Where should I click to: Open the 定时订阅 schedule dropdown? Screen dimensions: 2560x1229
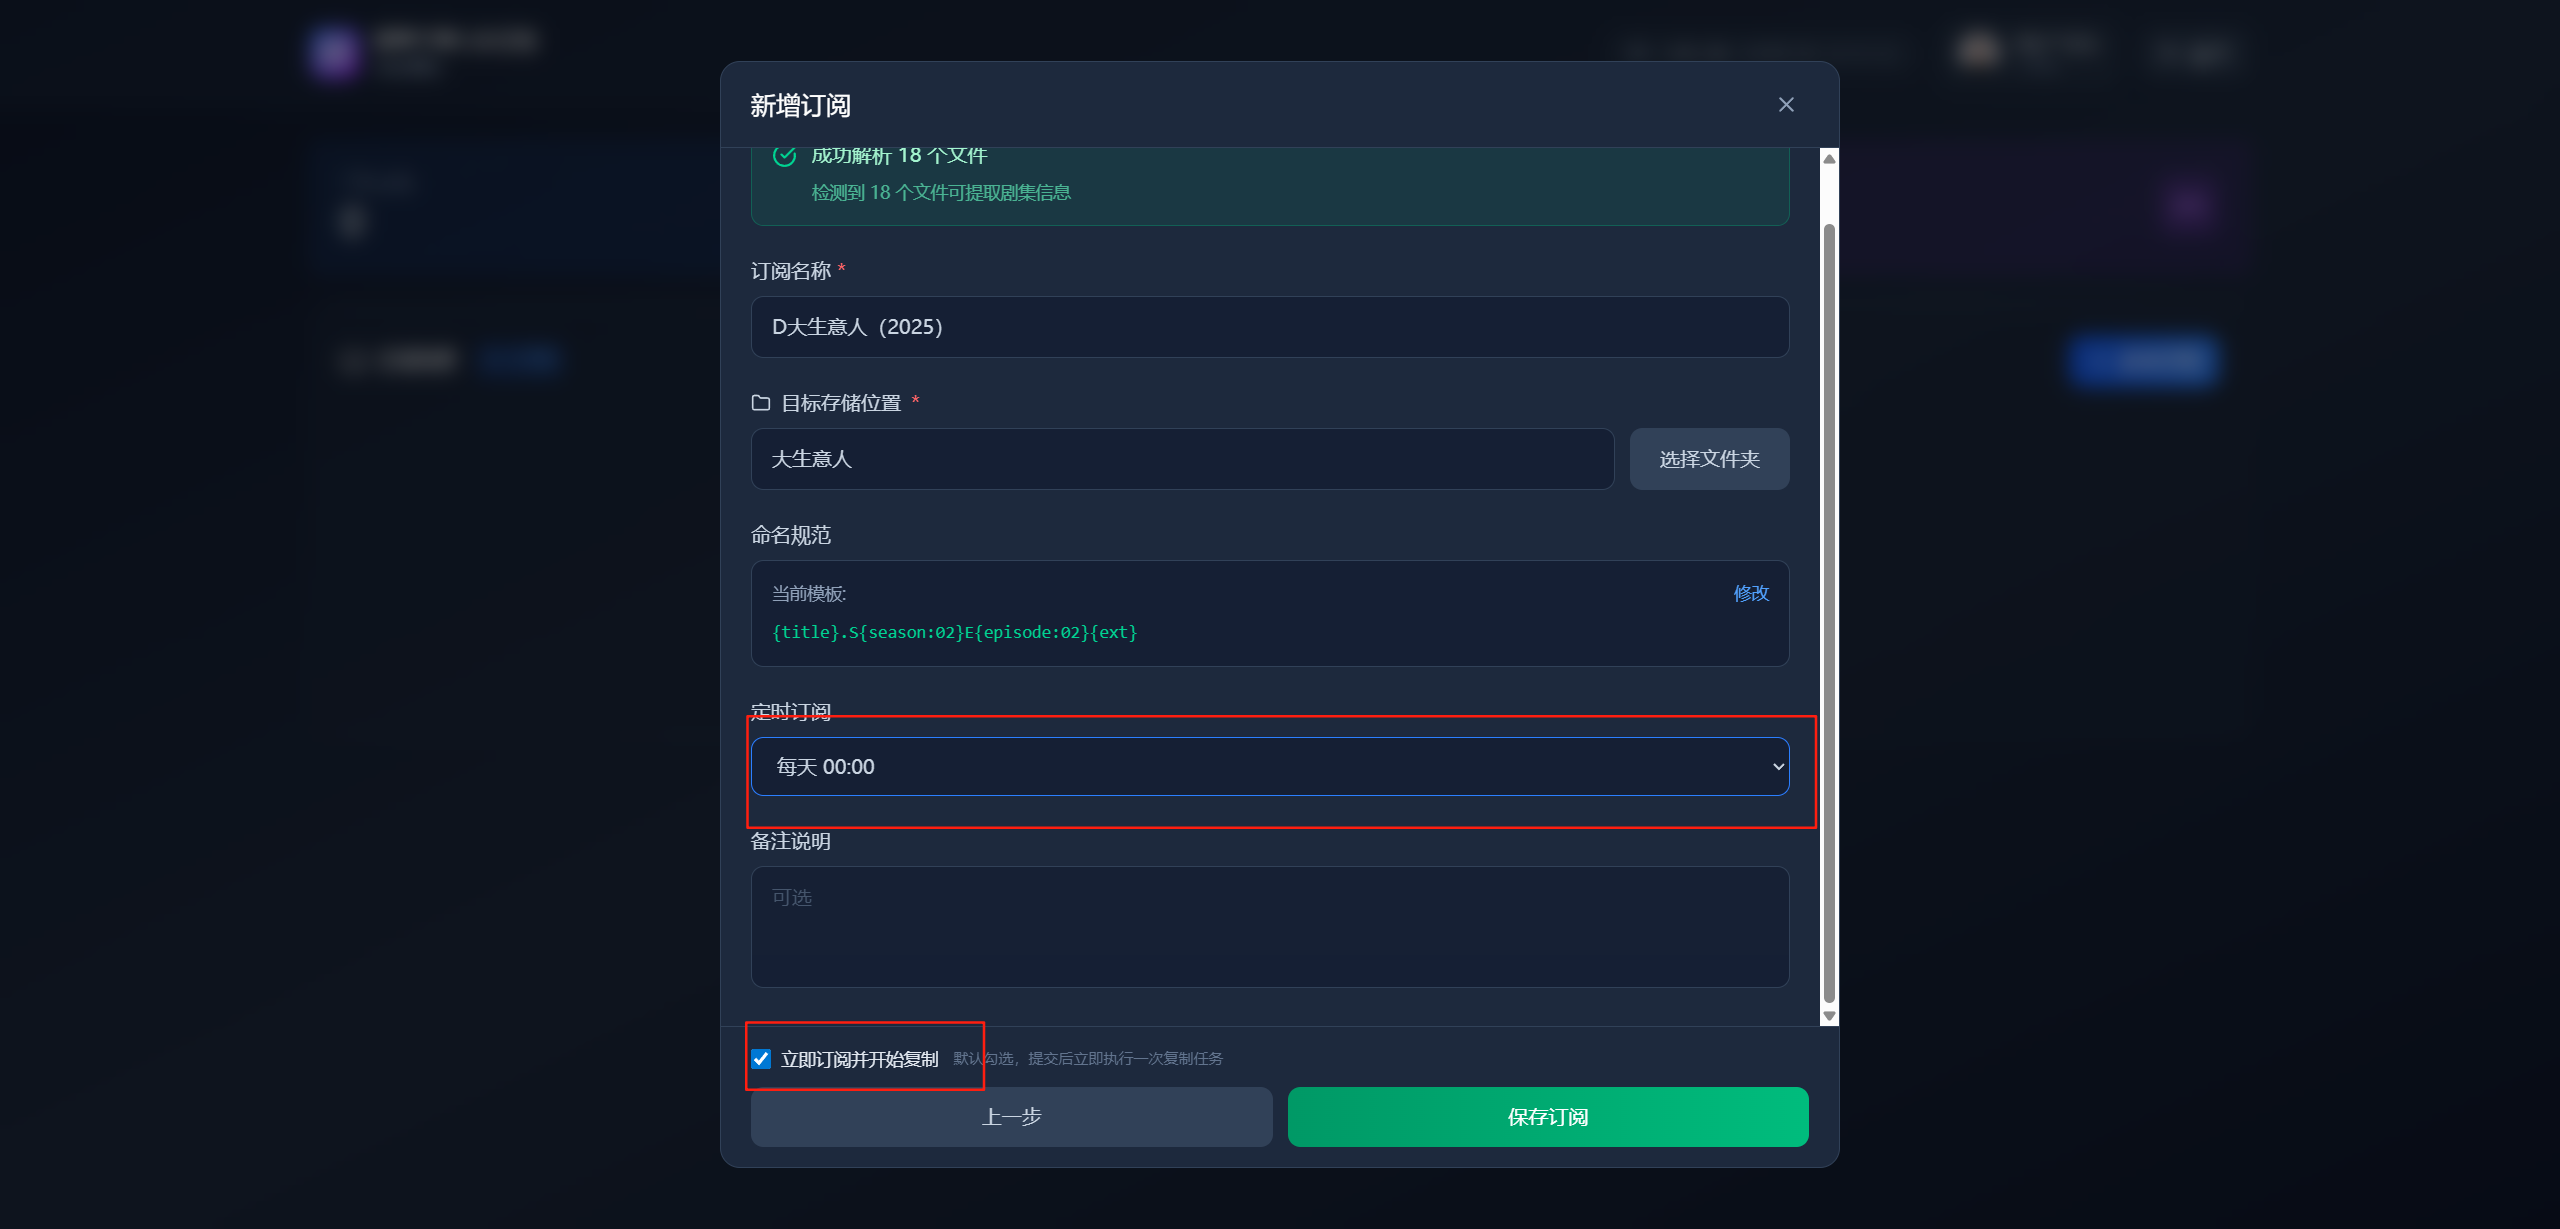[x=1268, y=767]
